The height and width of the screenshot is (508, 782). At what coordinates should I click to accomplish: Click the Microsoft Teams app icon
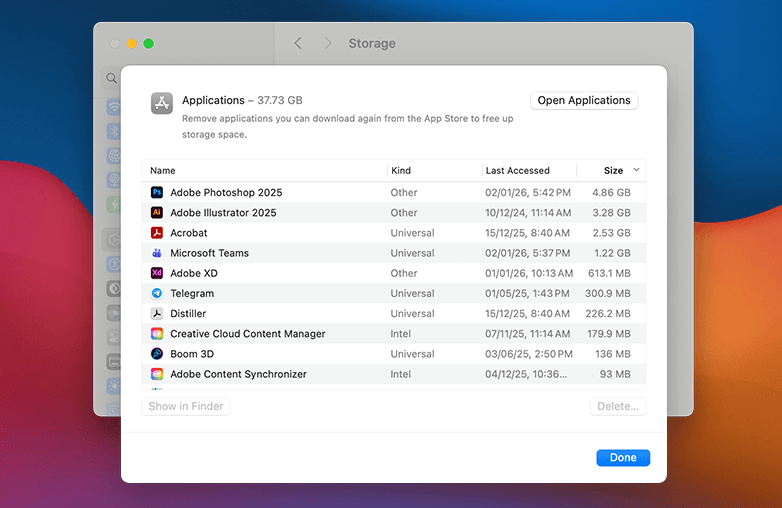coord(157,253)
